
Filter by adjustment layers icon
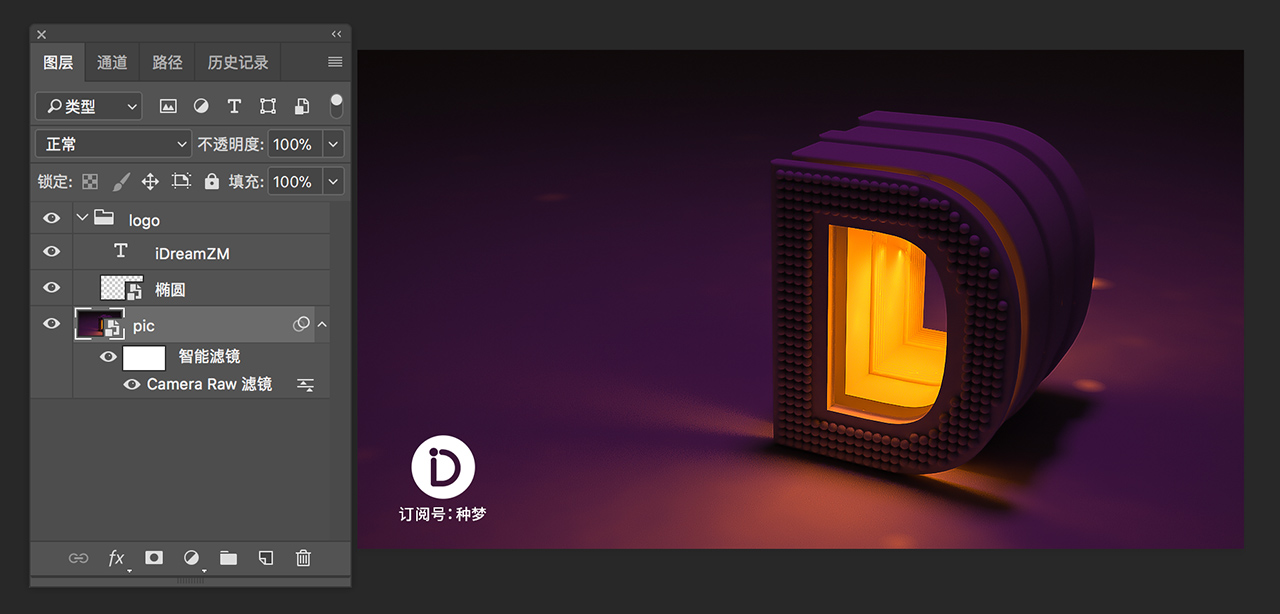(x=201, y=106)
